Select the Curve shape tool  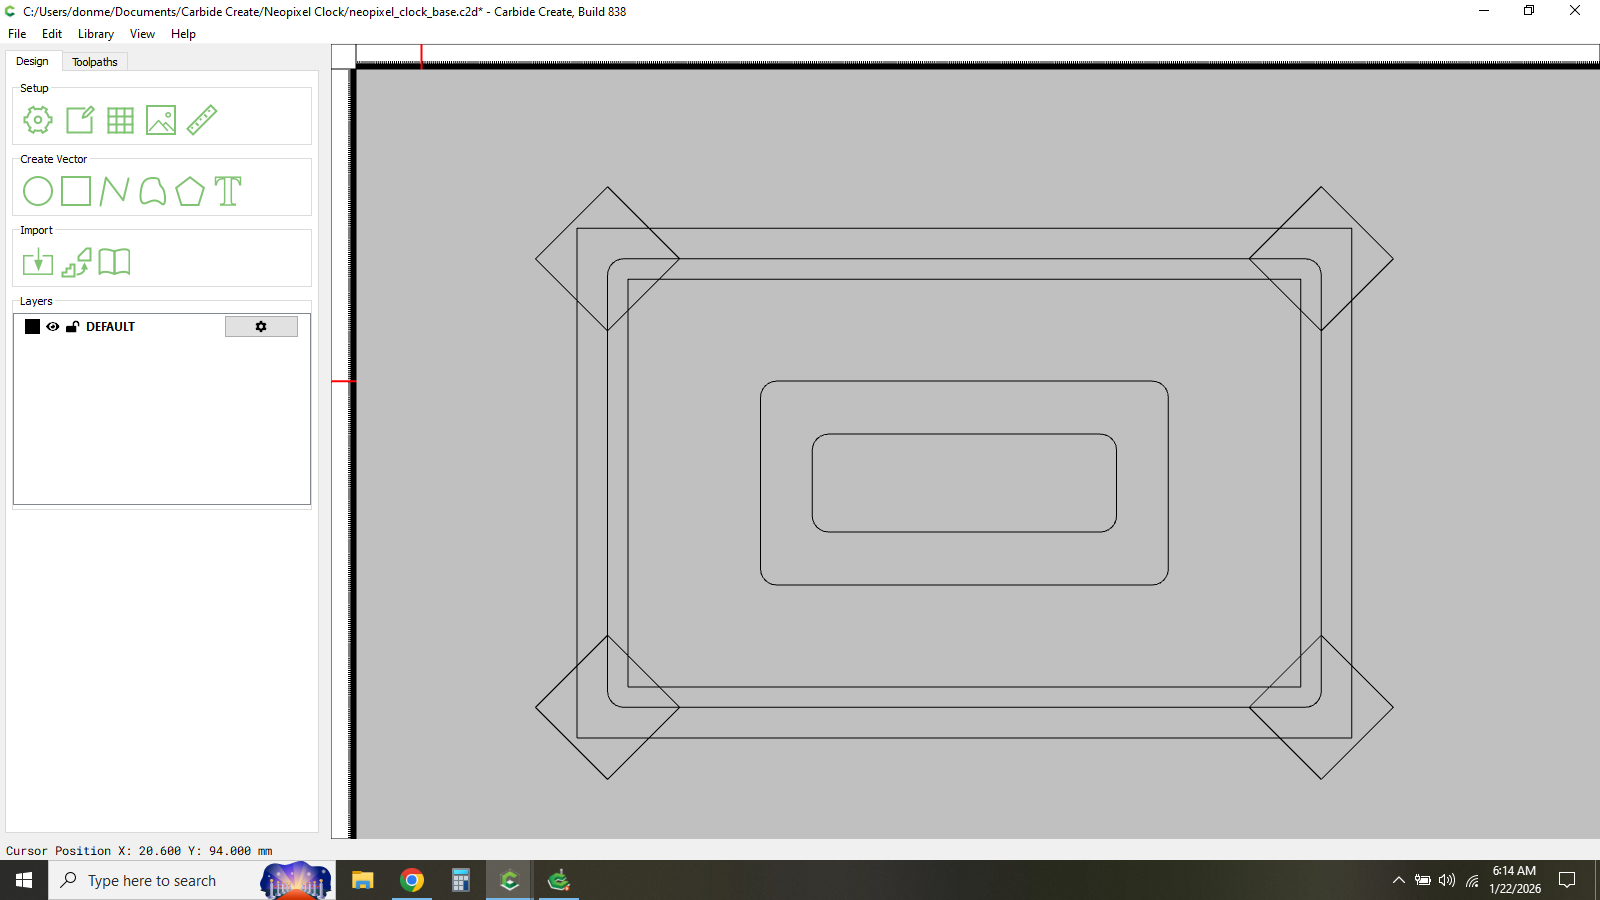coord(152,191)
